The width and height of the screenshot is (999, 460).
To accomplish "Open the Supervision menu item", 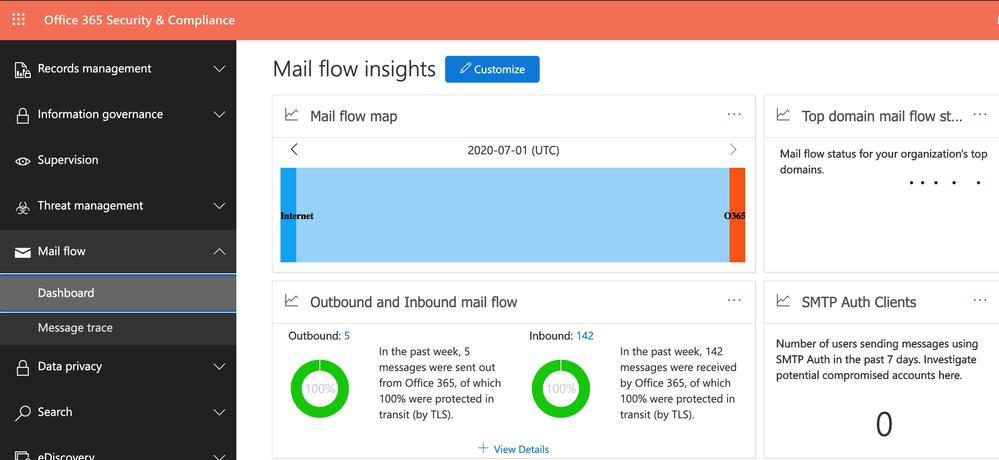I will (118, 161).
